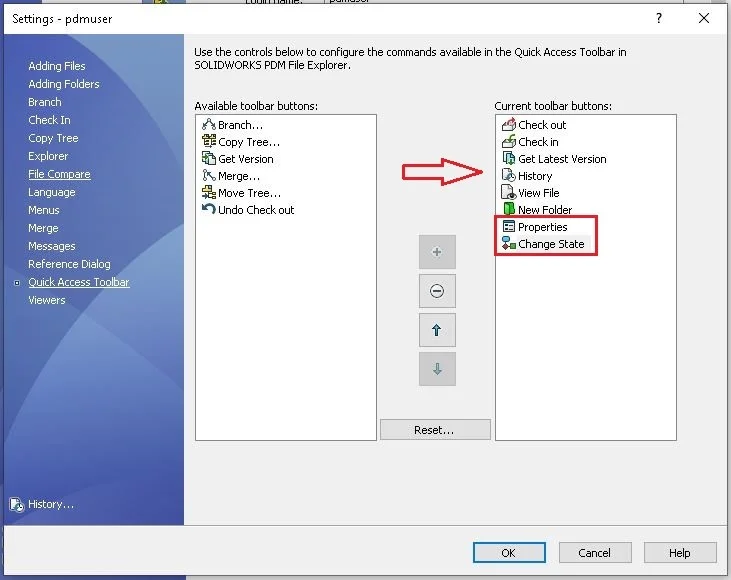
Task: Open the Viewers settings in sidebar
Action: pyautogui.click(x=47, y=300)
